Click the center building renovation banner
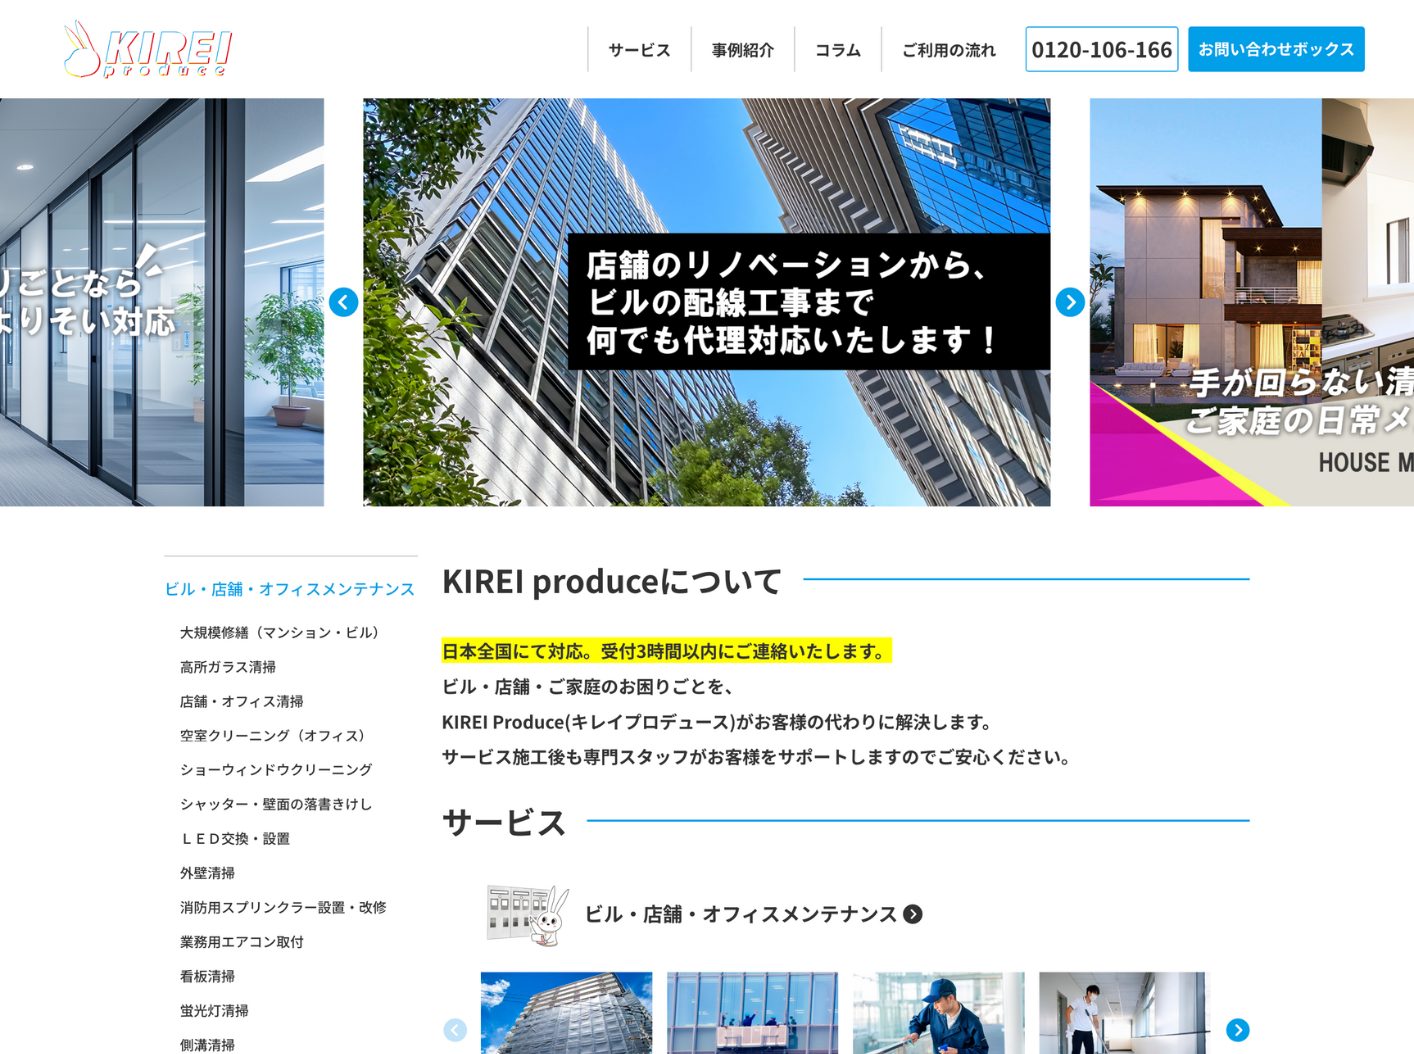 (x=706, y=302)
